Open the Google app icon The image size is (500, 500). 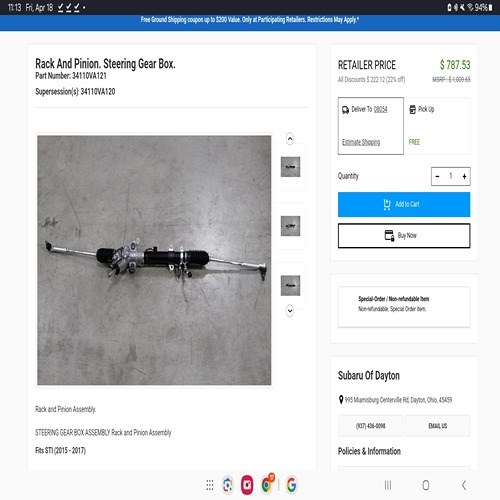tap(291, 485)
